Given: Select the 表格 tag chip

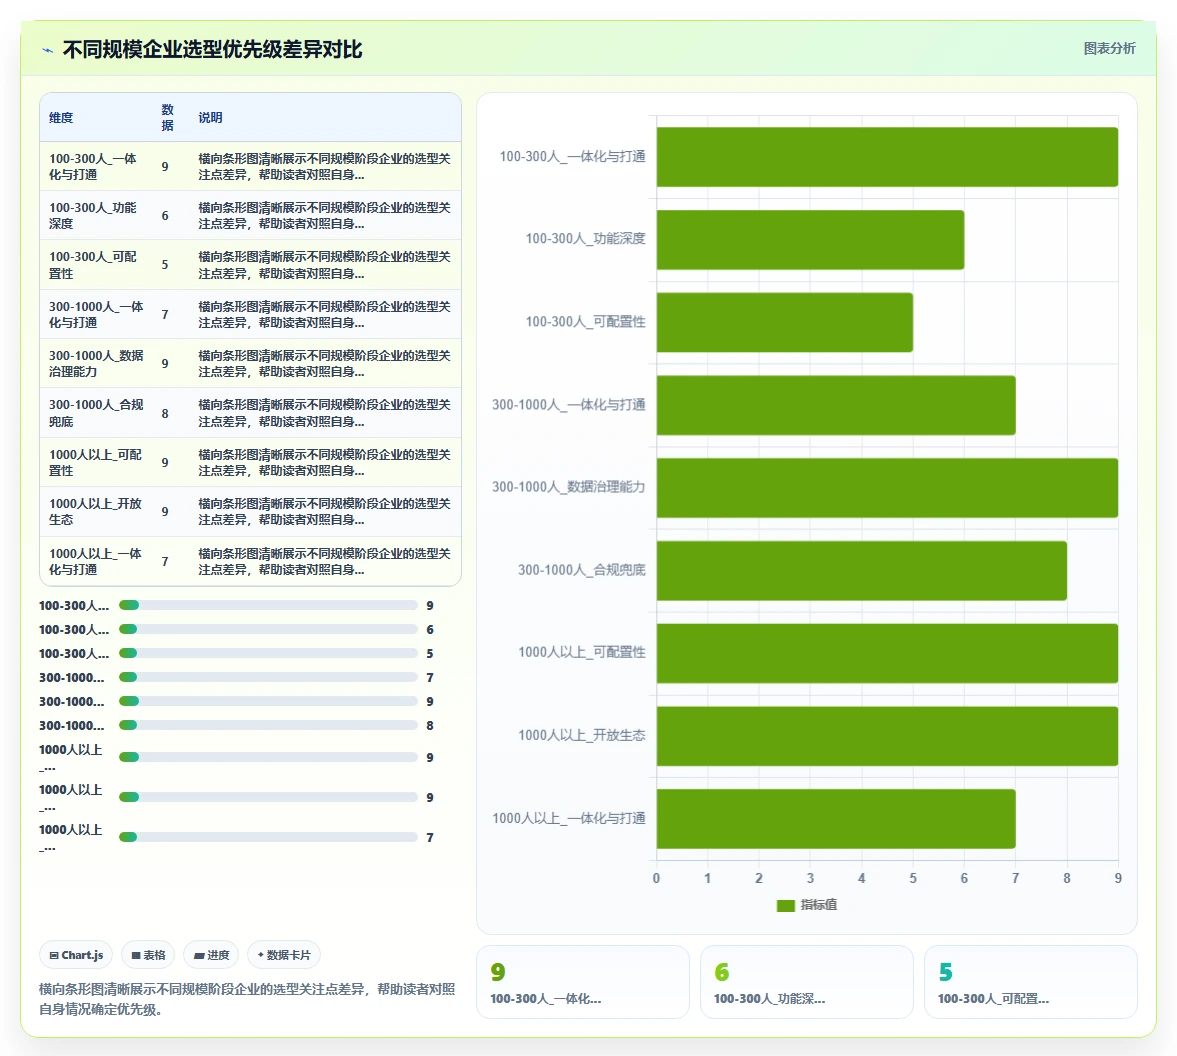Looking at the screenshot, I should point(148,955).
